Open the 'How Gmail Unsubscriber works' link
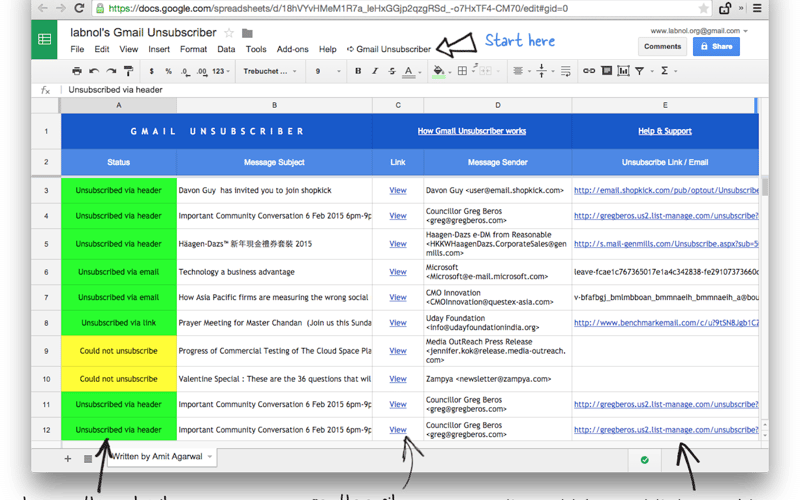The image size is (800, 500). click(x=471, y=131)
